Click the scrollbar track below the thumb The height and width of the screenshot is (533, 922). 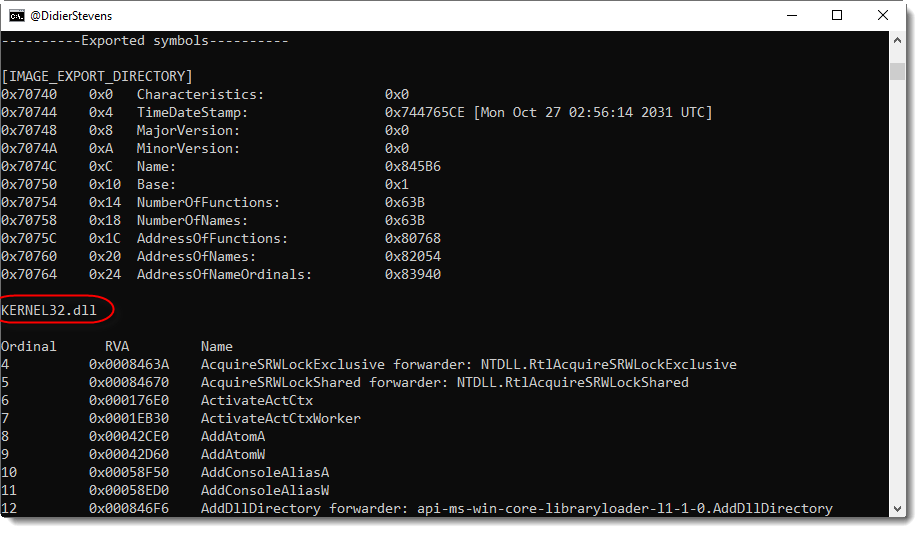point(897,300)
